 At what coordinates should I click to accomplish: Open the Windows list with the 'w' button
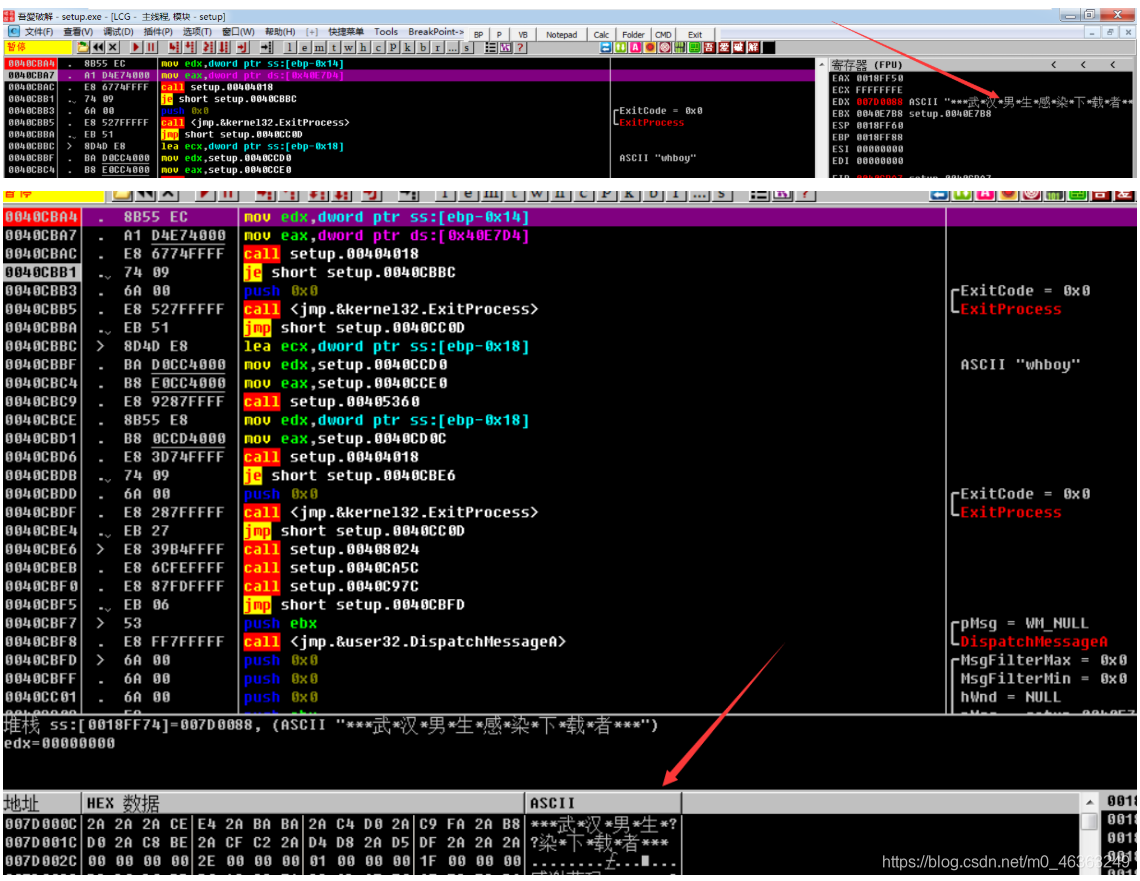[x=348, y=47]
